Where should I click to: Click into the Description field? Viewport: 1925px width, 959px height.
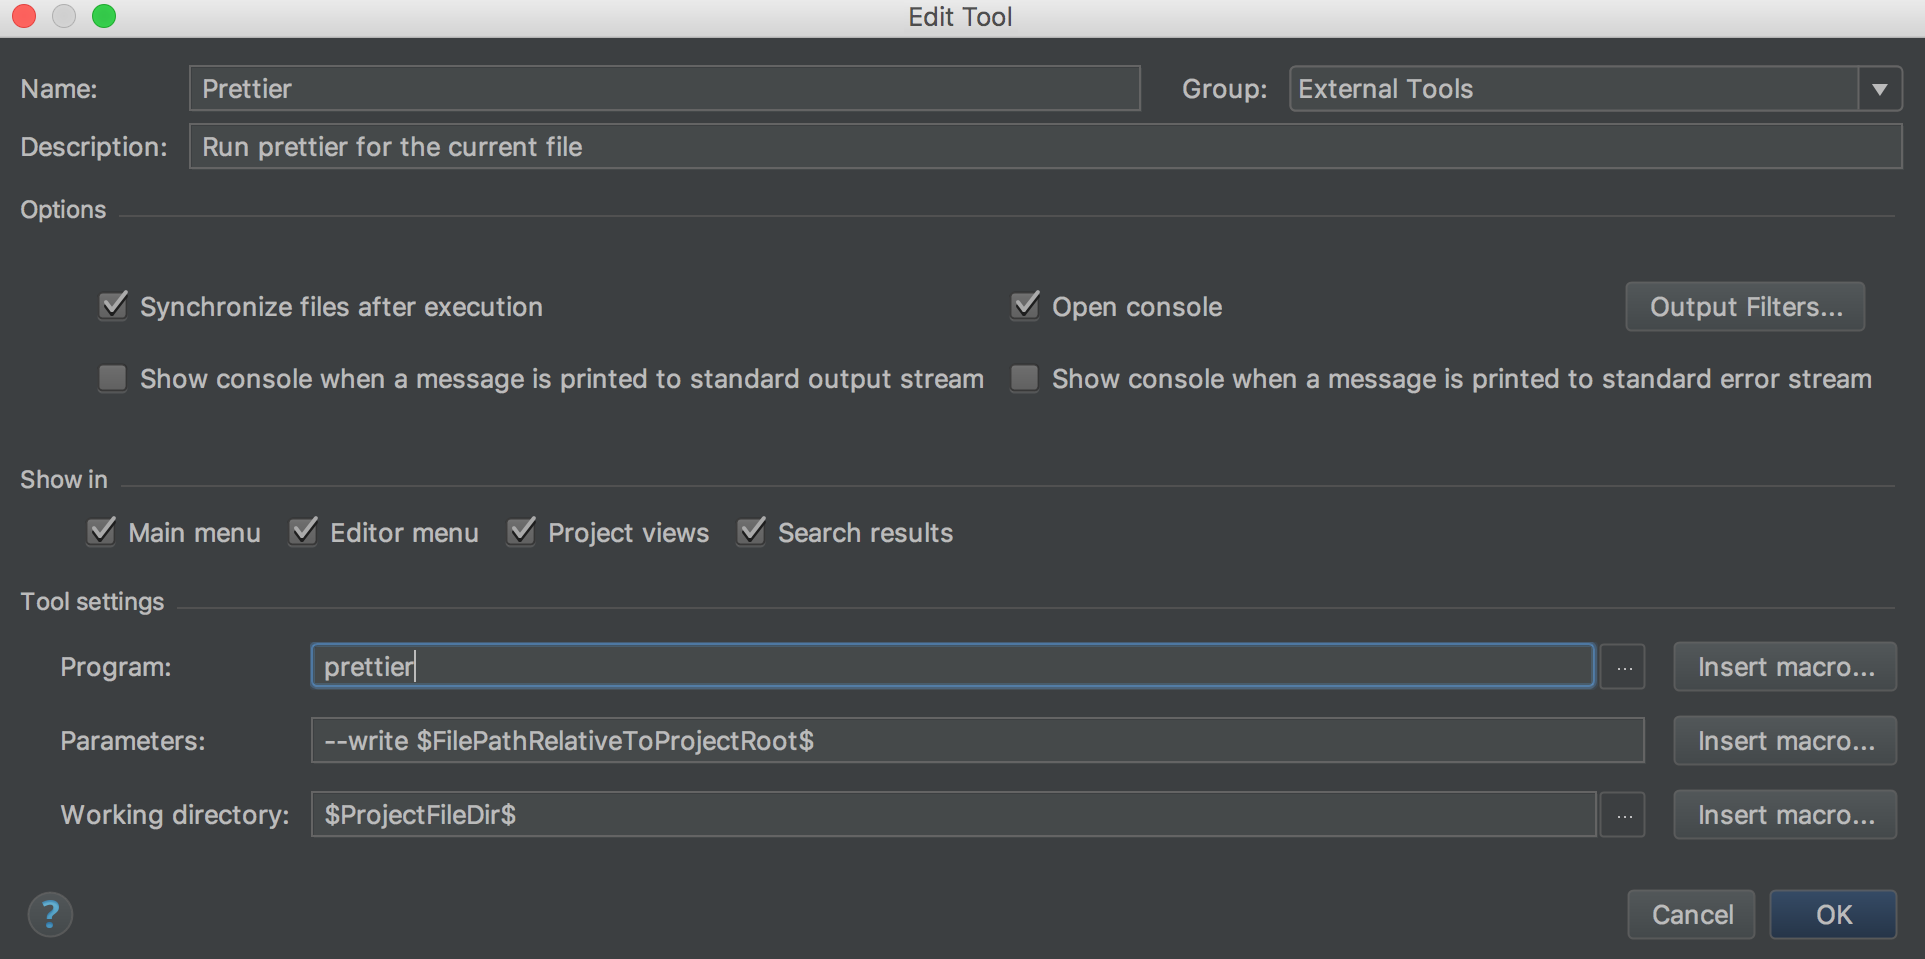[1046, 147]
